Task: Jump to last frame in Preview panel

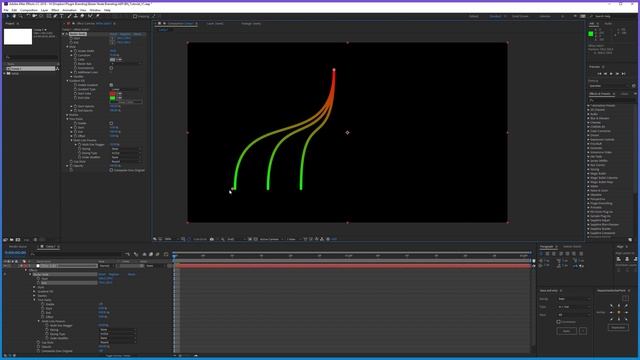Action: coord(623,74)
